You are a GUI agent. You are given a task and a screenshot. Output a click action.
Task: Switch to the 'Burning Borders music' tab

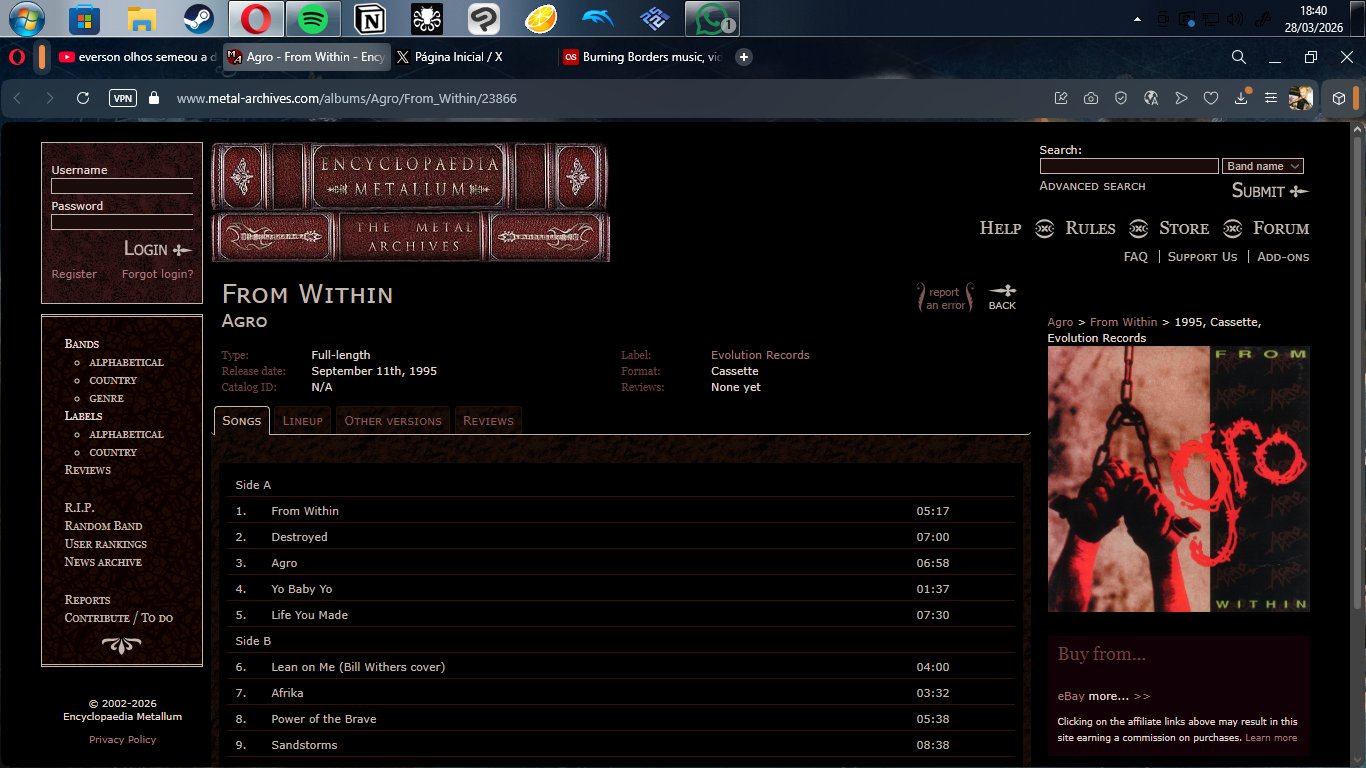pyautogui.click(x=641, y=57)
